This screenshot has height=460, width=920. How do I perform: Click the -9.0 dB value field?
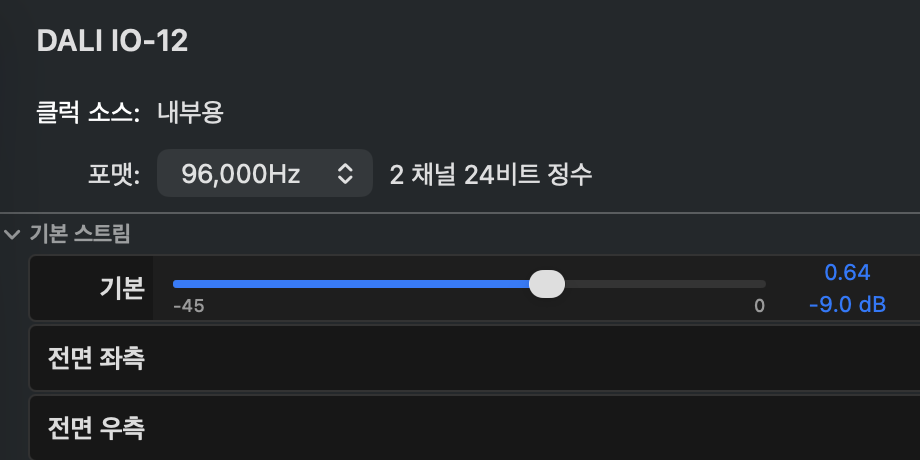[847, 305]
